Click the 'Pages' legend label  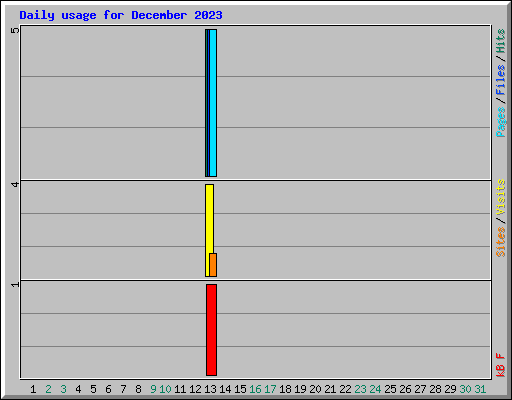click(x=501, y=122)
